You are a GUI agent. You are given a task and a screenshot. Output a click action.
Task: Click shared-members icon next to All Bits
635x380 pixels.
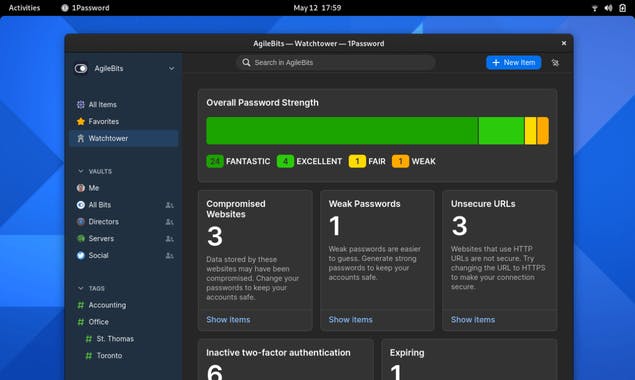tap(169, 205)
